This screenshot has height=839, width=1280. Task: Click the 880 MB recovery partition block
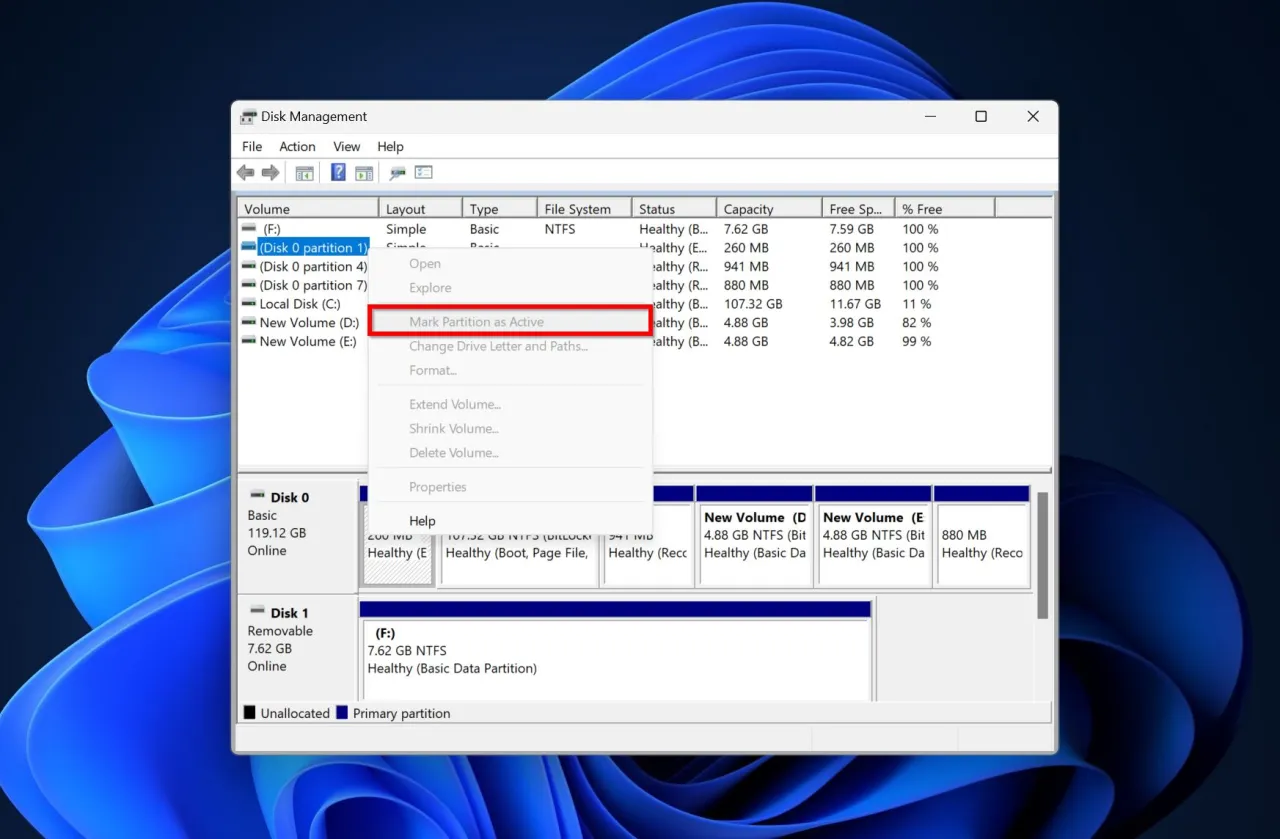tap(981, 544)
